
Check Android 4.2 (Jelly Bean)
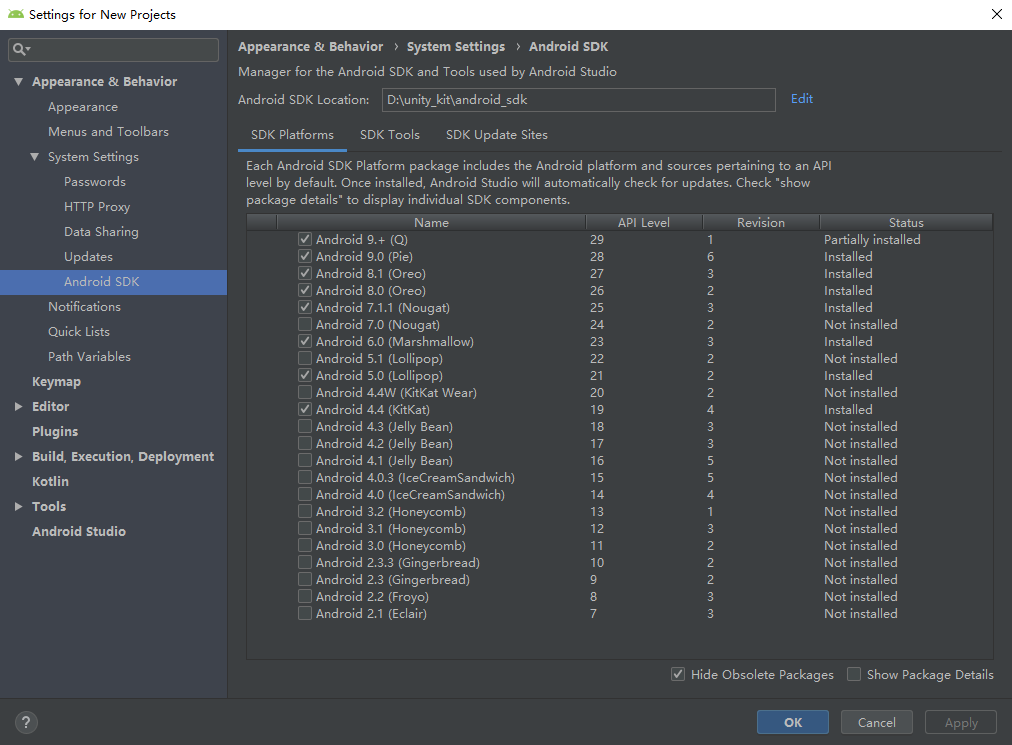pos(305,444)
